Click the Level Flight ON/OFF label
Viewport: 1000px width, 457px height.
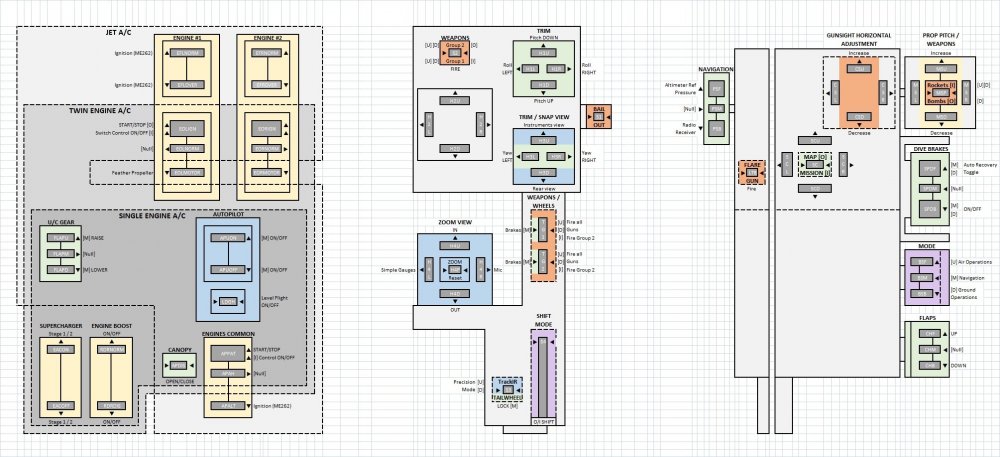[x=273, y=301]
